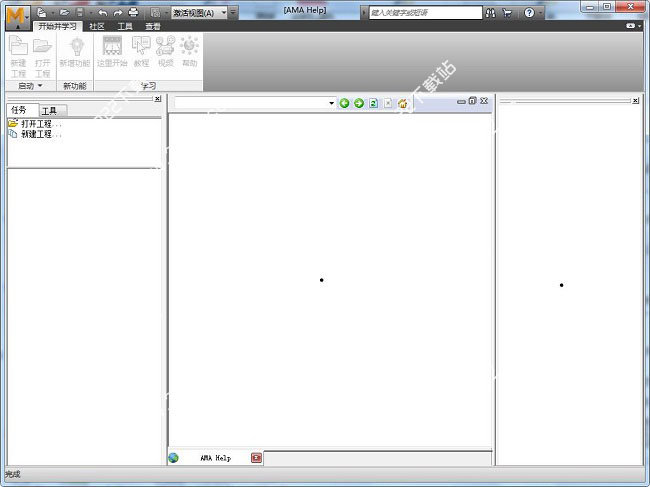
Task: Go to browser home page icon
Action: [x=402, y=103]
